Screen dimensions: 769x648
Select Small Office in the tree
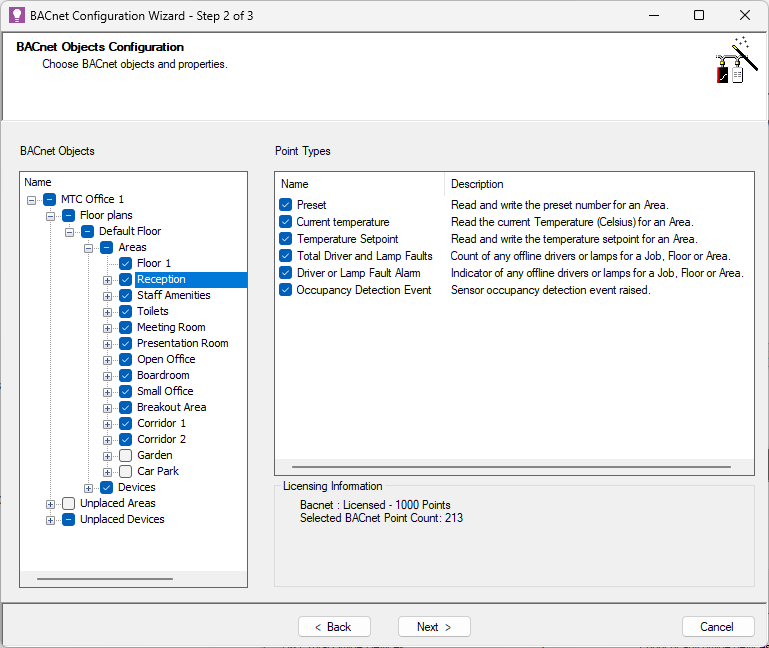(165, 391)
